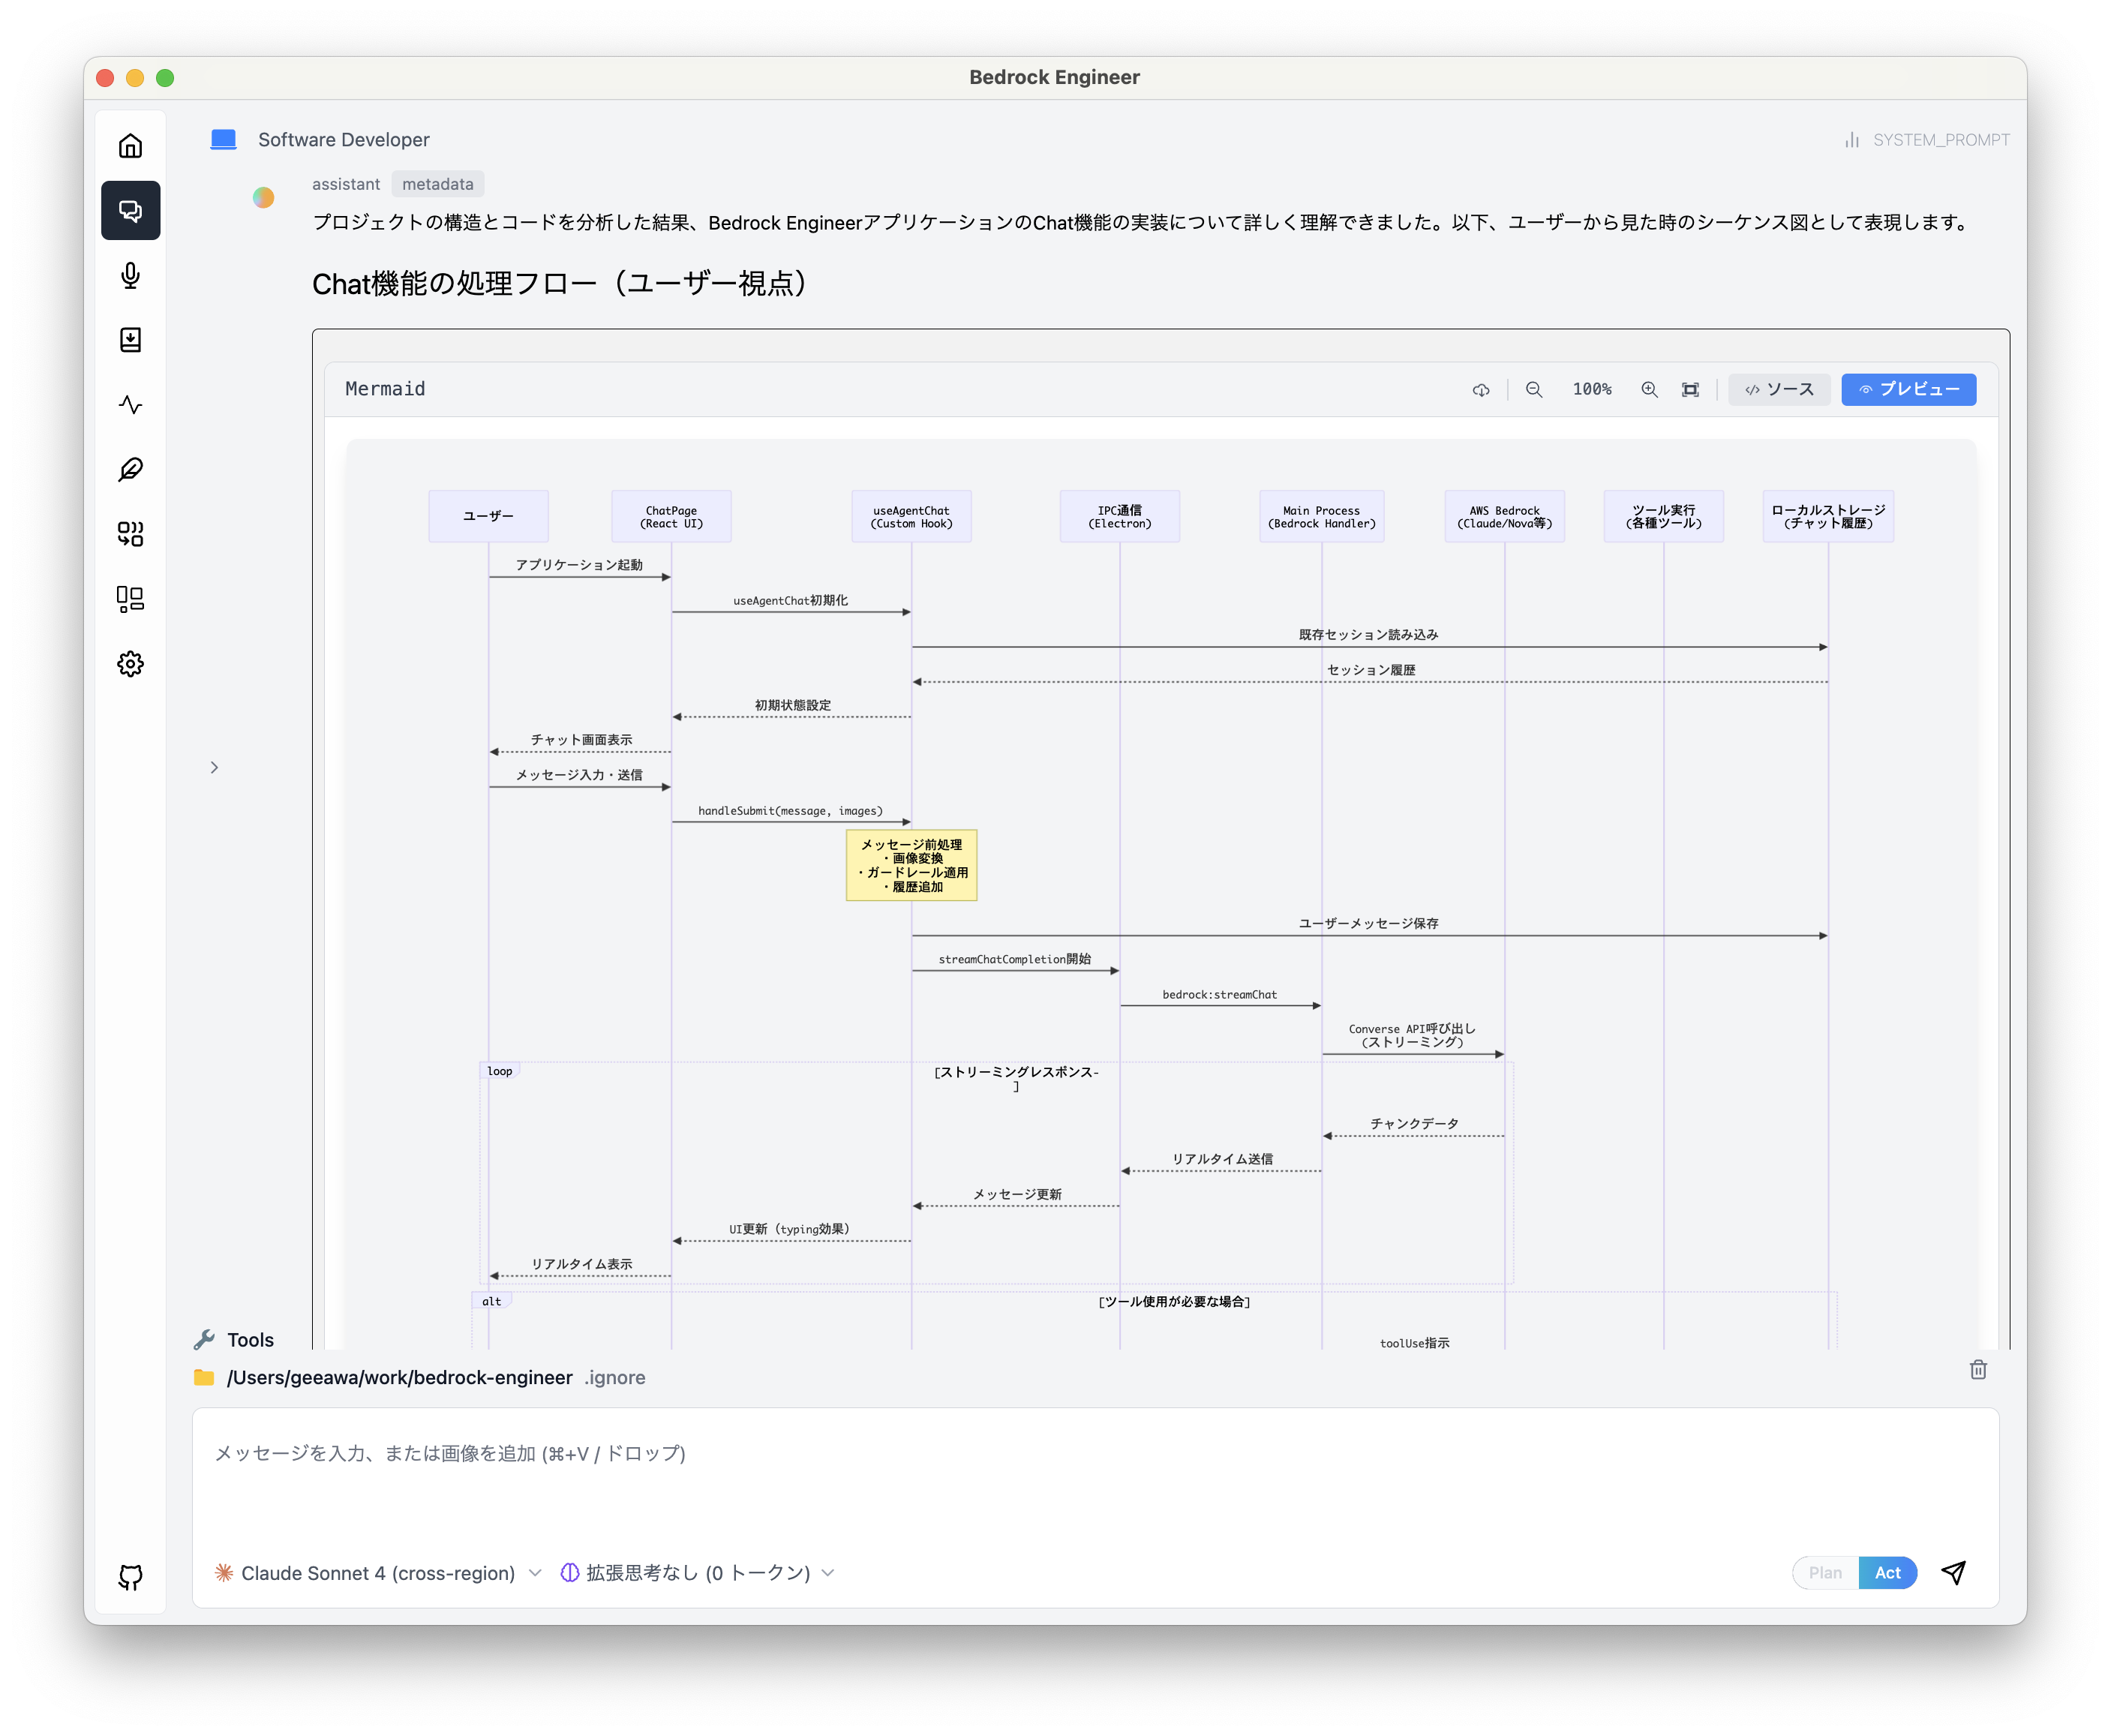Zoom in on the Mermaid diagram
The image size is (2111, 1736).
click(x=1649, y=389)
